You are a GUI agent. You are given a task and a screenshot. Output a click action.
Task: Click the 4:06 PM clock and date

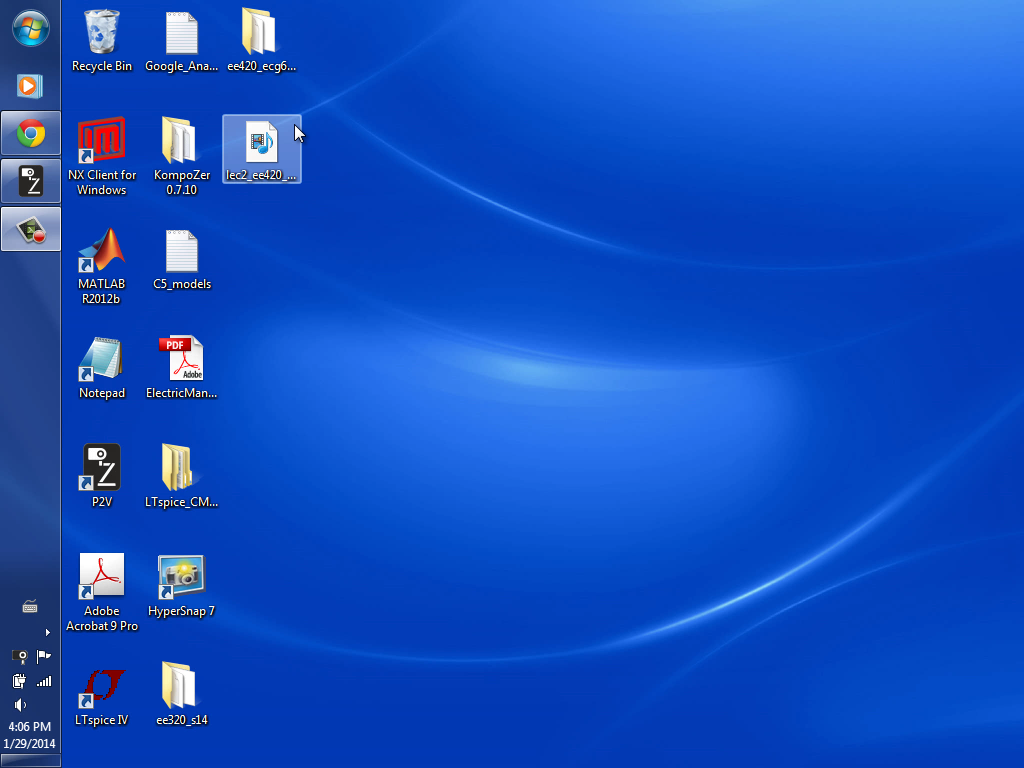tap(29, 735)
